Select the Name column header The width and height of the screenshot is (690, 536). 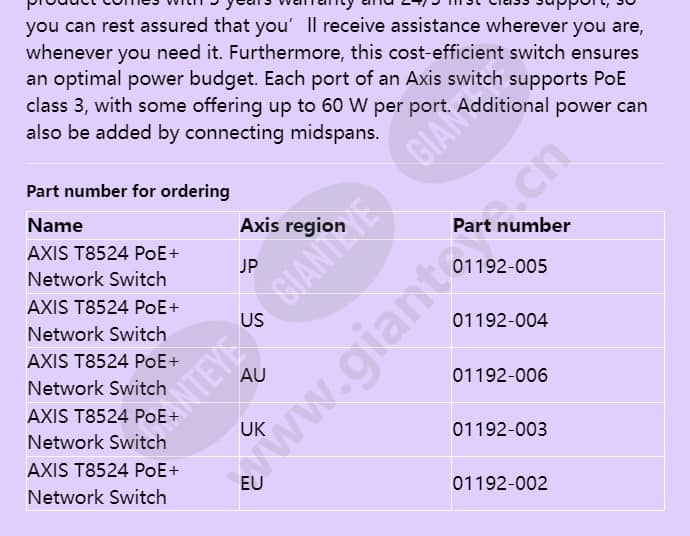pyautogui.click(x=55, y=226)
